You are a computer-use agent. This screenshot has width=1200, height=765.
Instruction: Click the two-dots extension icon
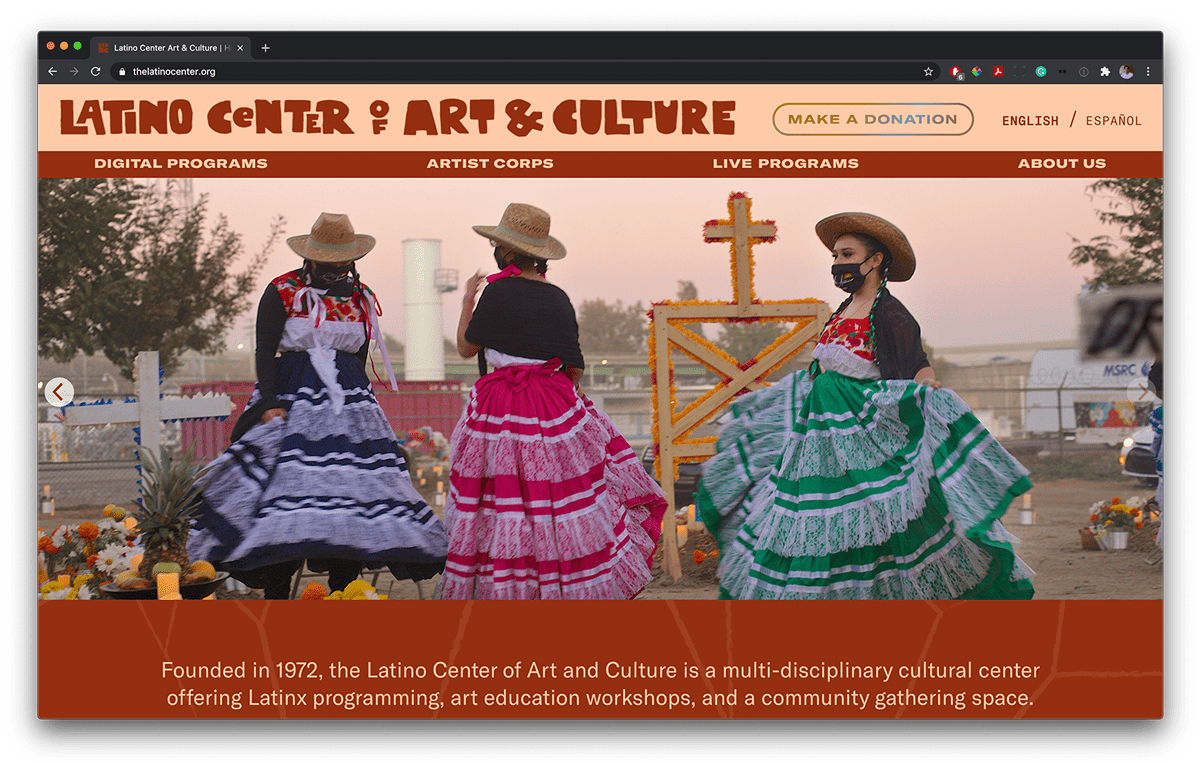pyautogui.click(x=1062, y=72)
